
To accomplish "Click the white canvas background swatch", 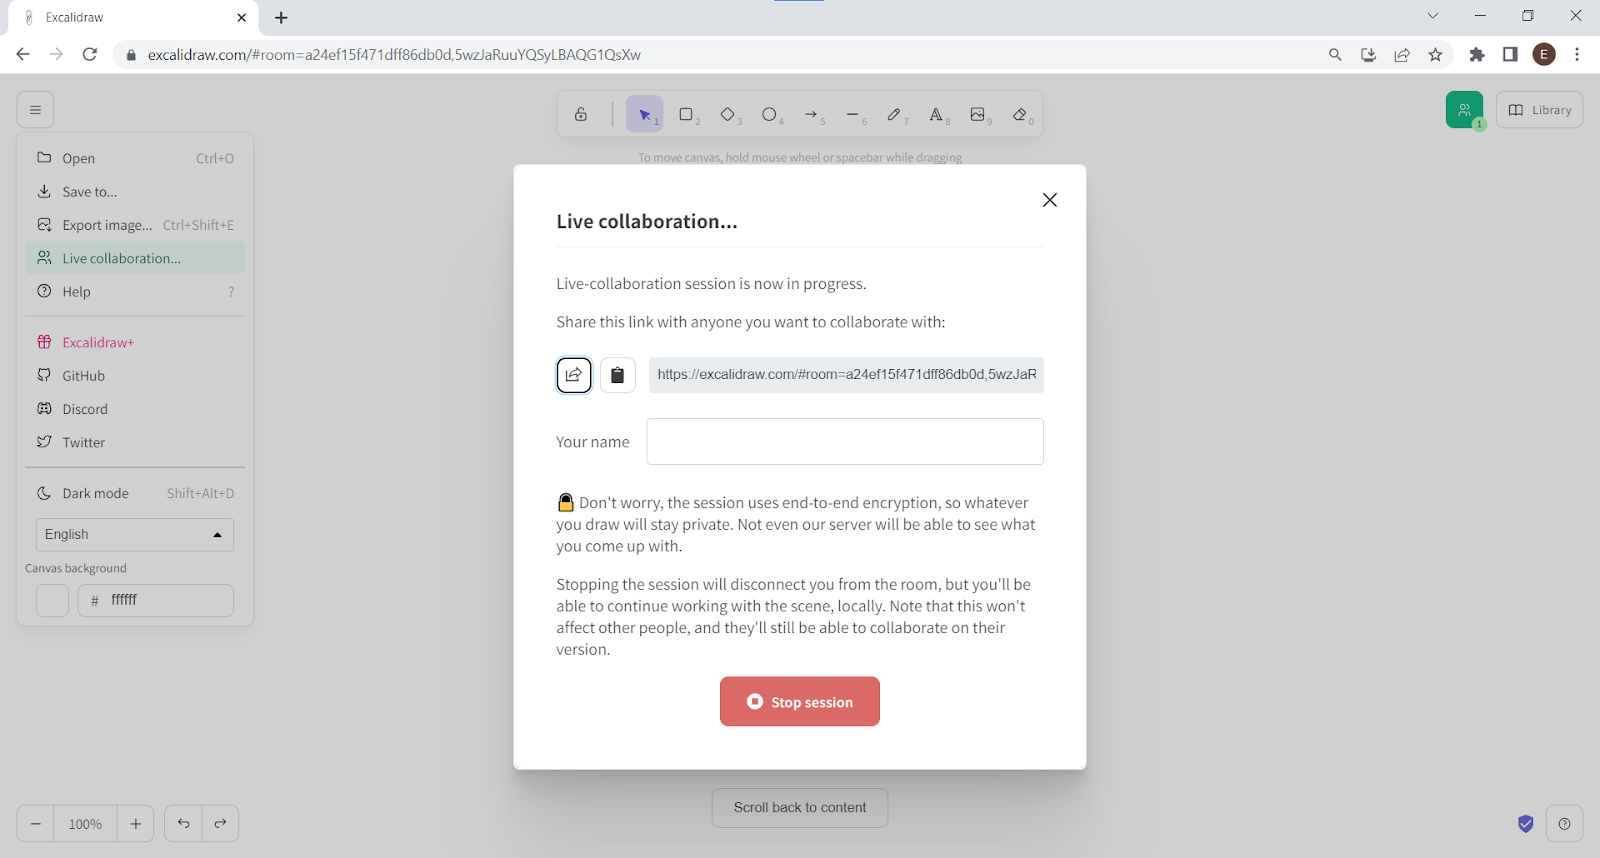I will point(52,601).
